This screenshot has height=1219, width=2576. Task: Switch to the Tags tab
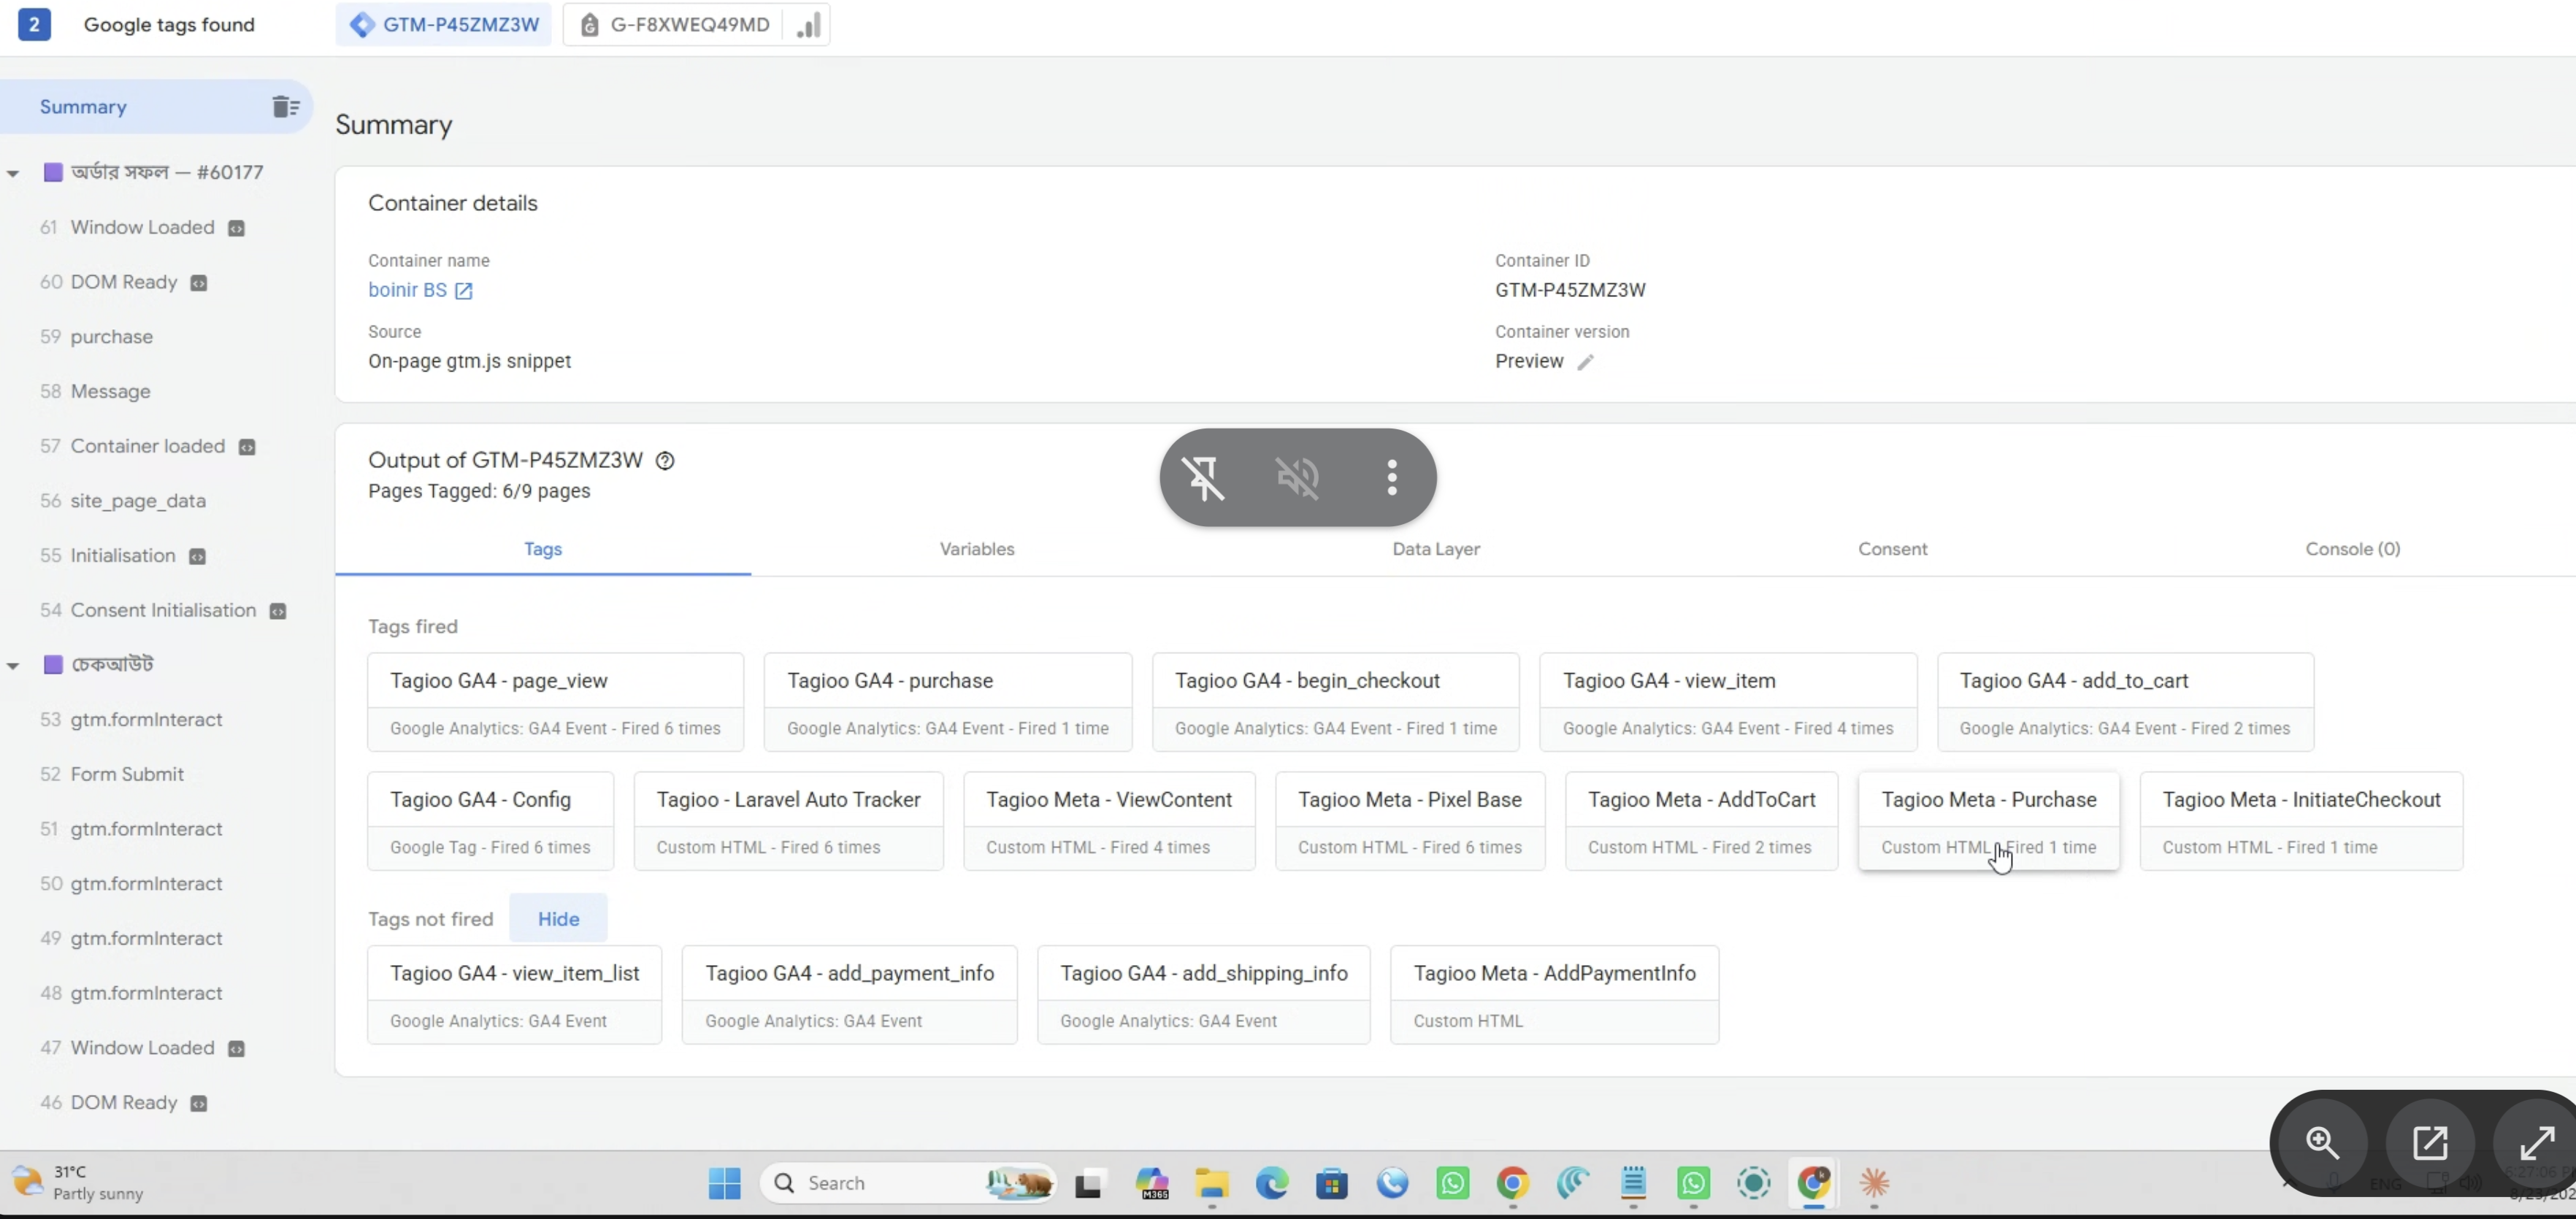pyautogui.click(x=543, y=549)
